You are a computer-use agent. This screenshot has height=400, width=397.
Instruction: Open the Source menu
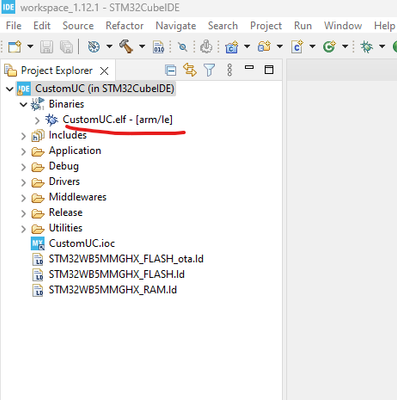(x=78, y=26)
